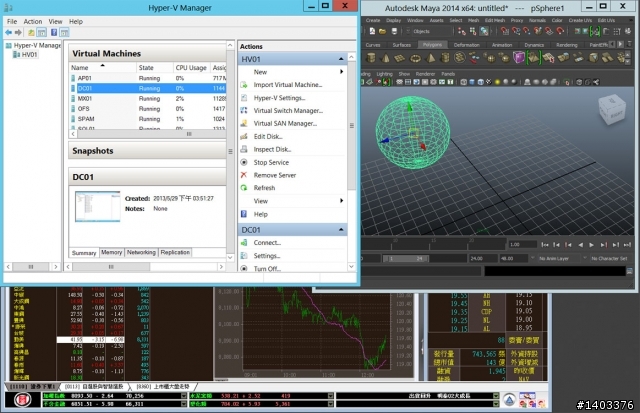640x413 pixels.
Task: Select HV01 server in tree
Action: point(29,55)
